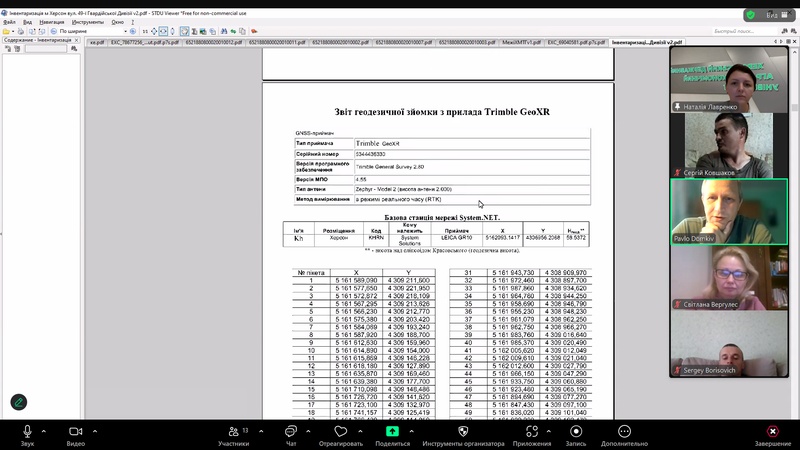Click the open file folder icon in STDU Viewer
800x450 pixels.
point(6,31)
